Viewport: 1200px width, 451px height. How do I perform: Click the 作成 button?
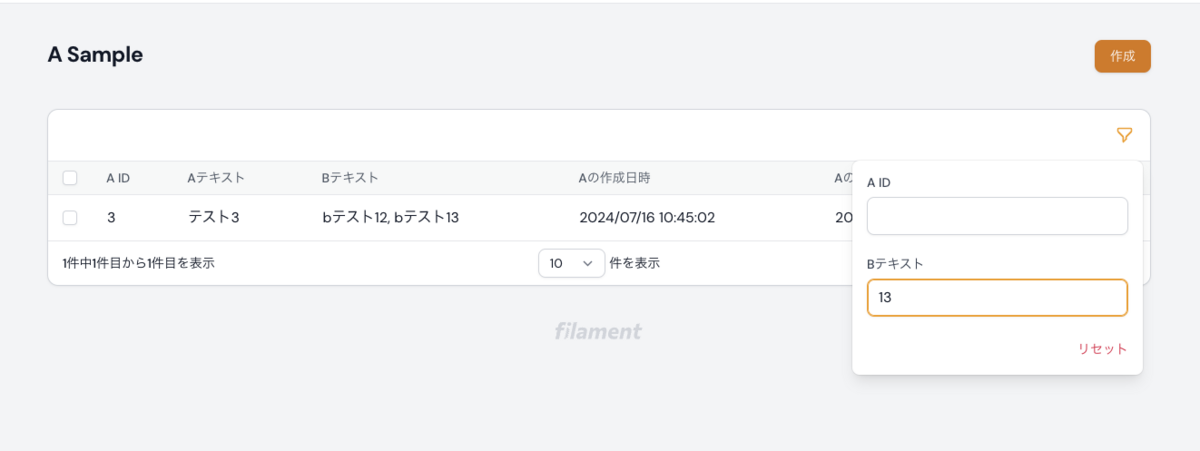pos(1122,56)
